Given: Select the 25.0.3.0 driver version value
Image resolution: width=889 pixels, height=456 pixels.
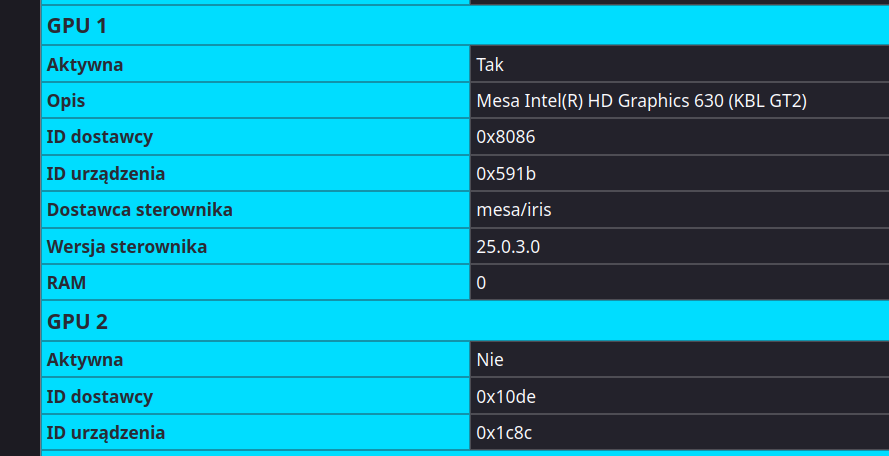Looking at the screenshot, I should (508, 247).
